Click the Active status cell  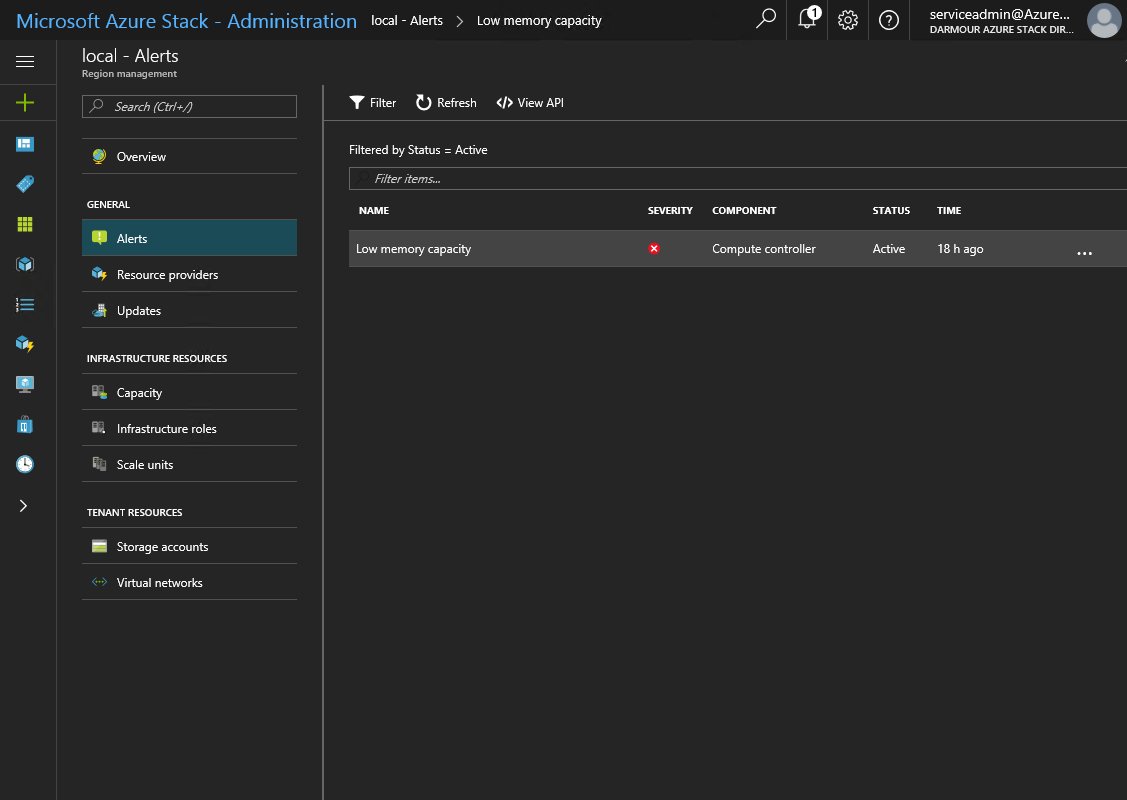coord(889,249)
